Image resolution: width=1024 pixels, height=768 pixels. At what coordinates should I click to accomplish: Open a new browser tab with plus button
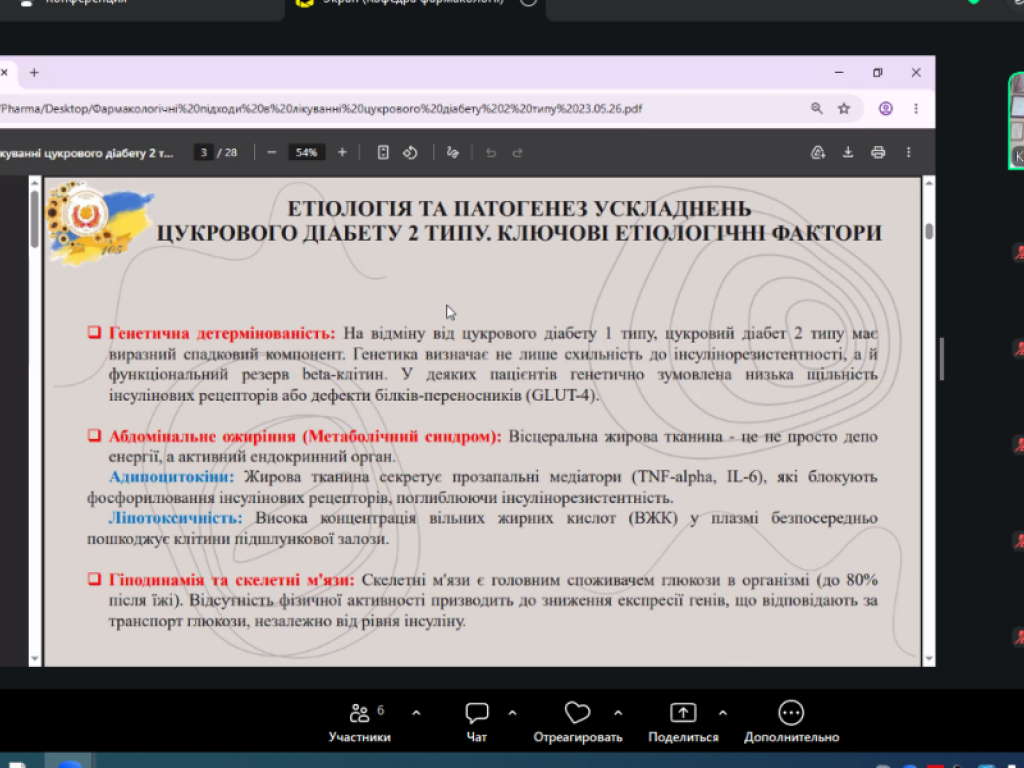coord(34,72)
